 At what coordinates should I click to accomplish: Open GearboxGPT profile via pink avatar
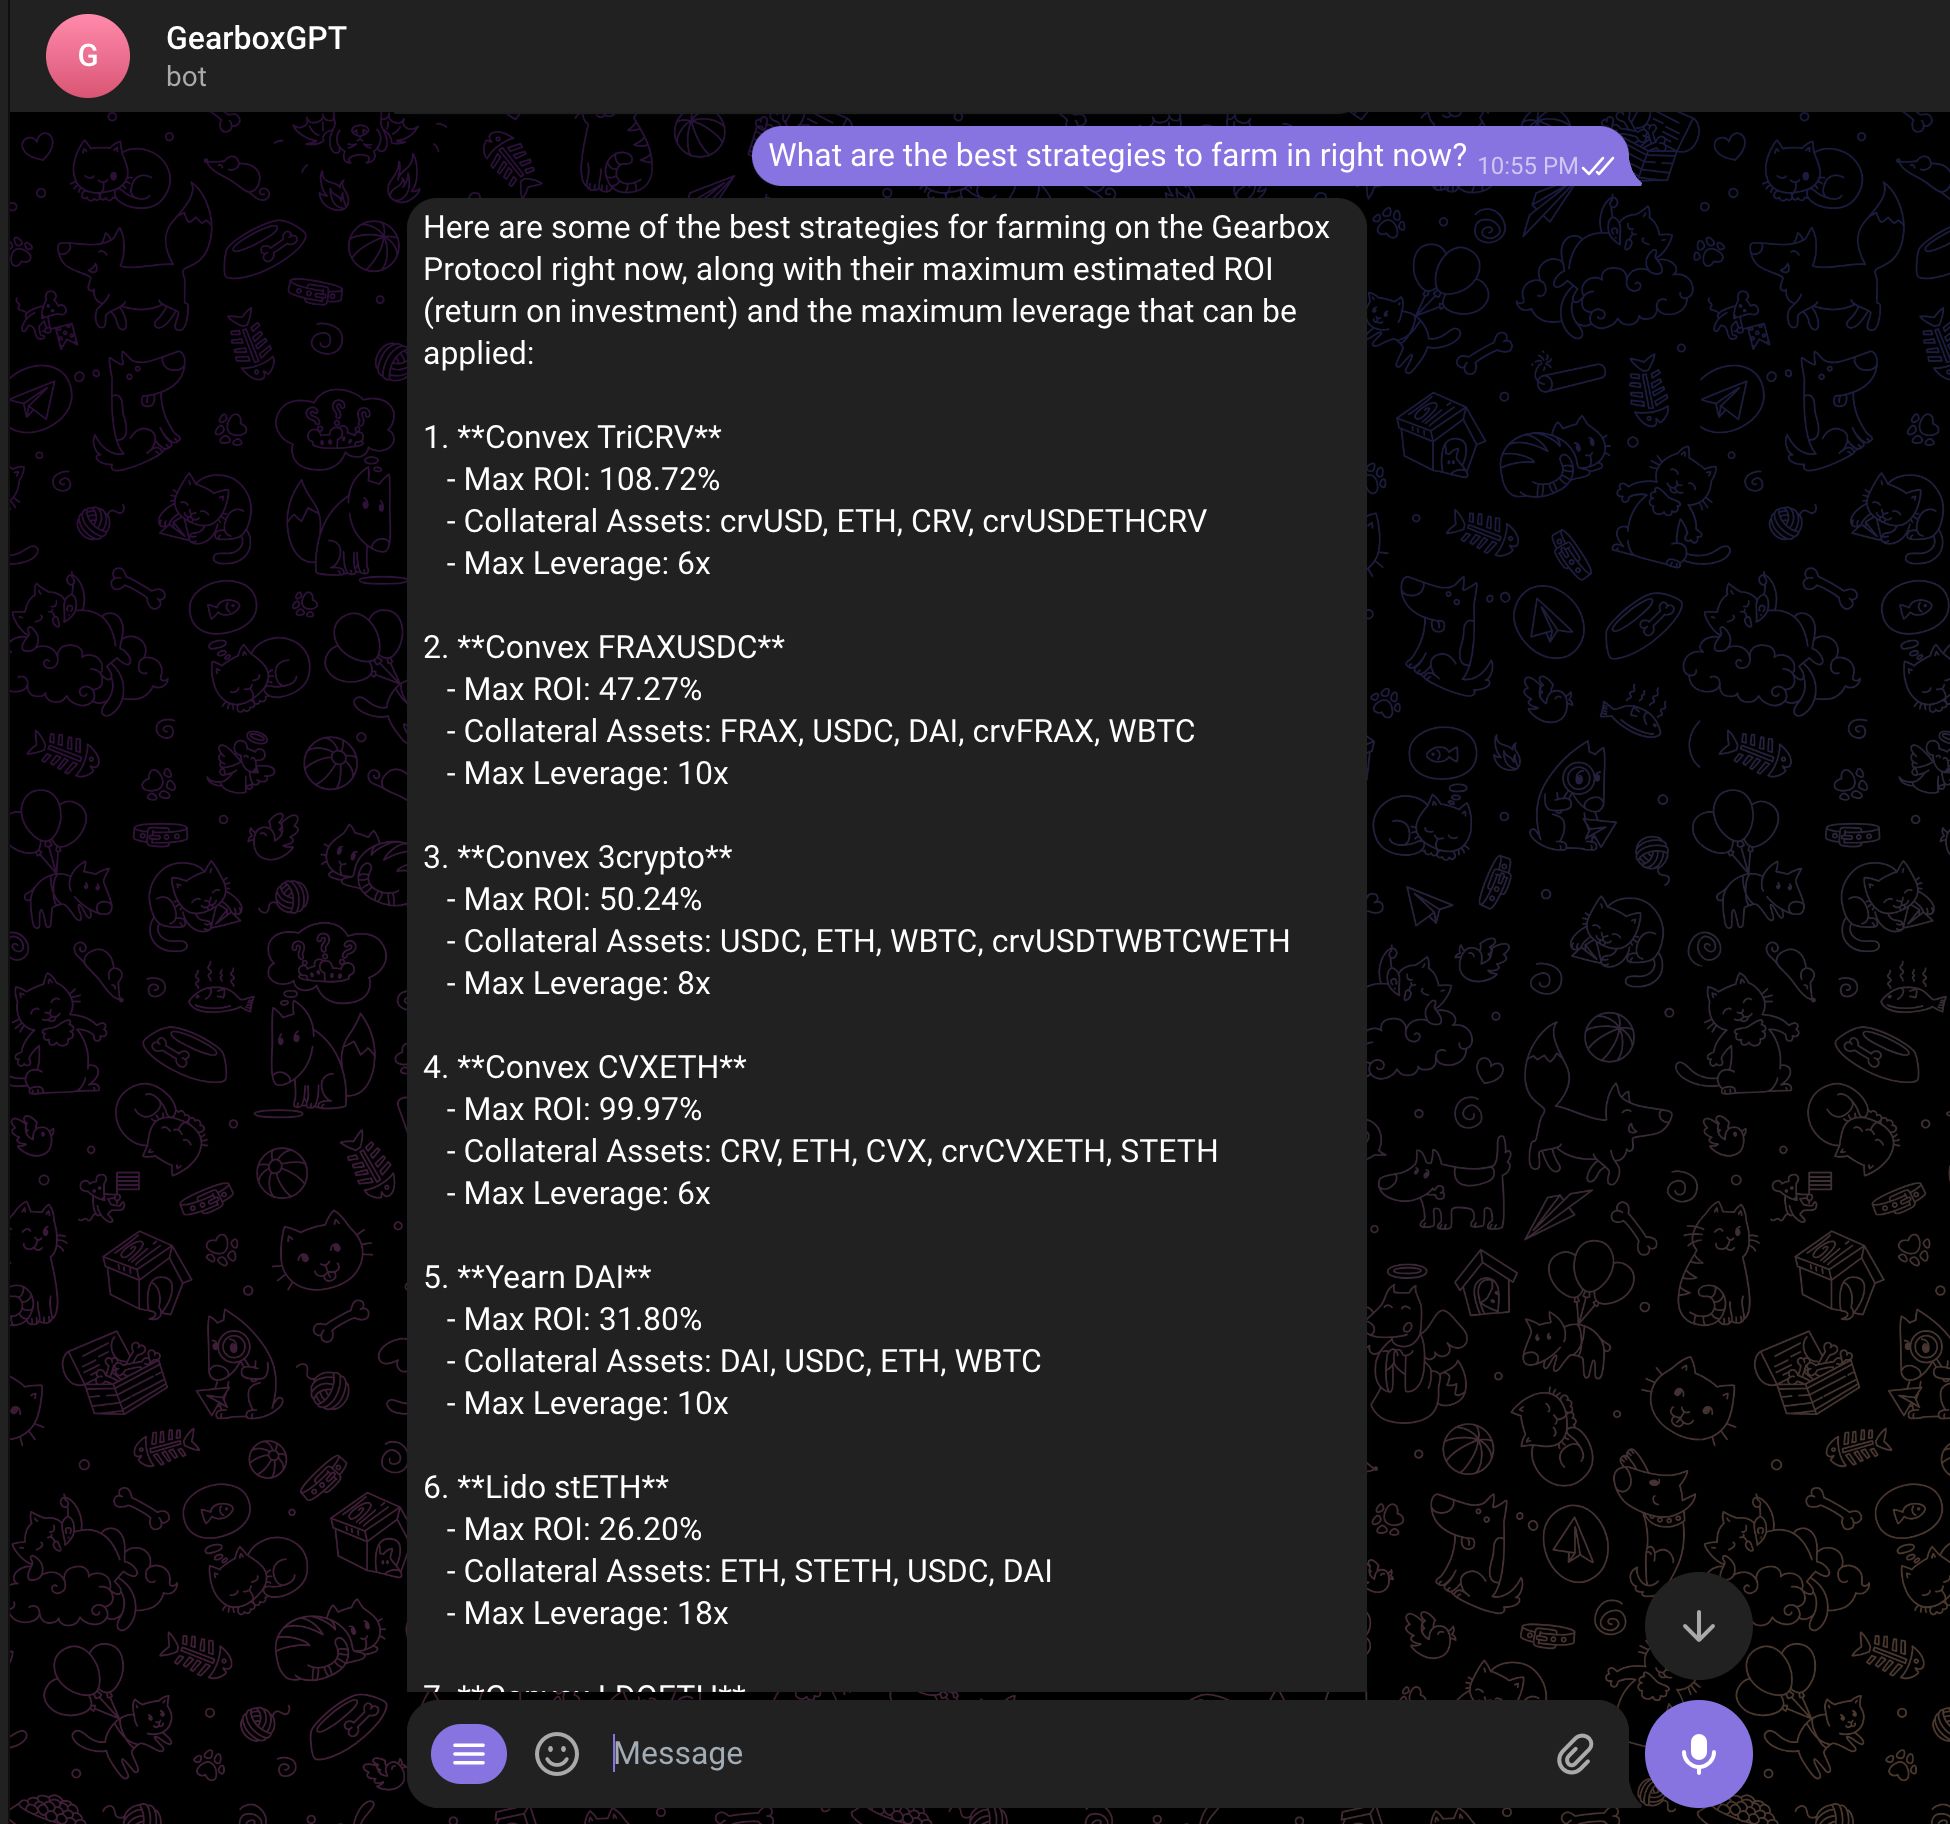pos(88,56)
